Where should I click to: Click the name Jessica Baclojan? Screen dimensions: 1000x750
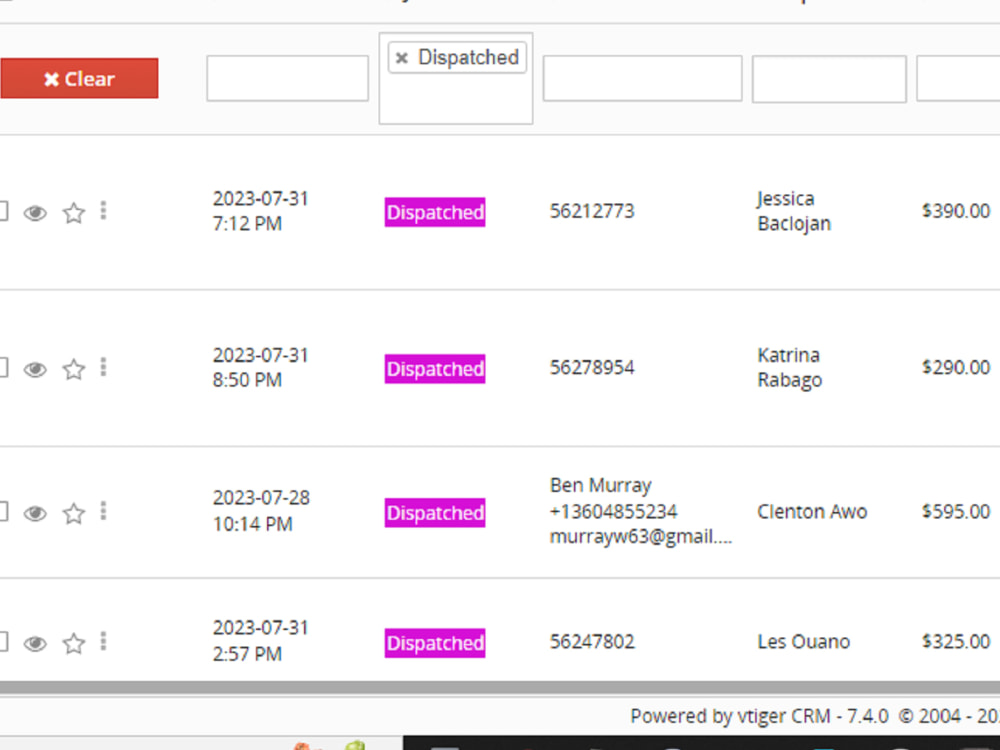(x=794, y=211)
